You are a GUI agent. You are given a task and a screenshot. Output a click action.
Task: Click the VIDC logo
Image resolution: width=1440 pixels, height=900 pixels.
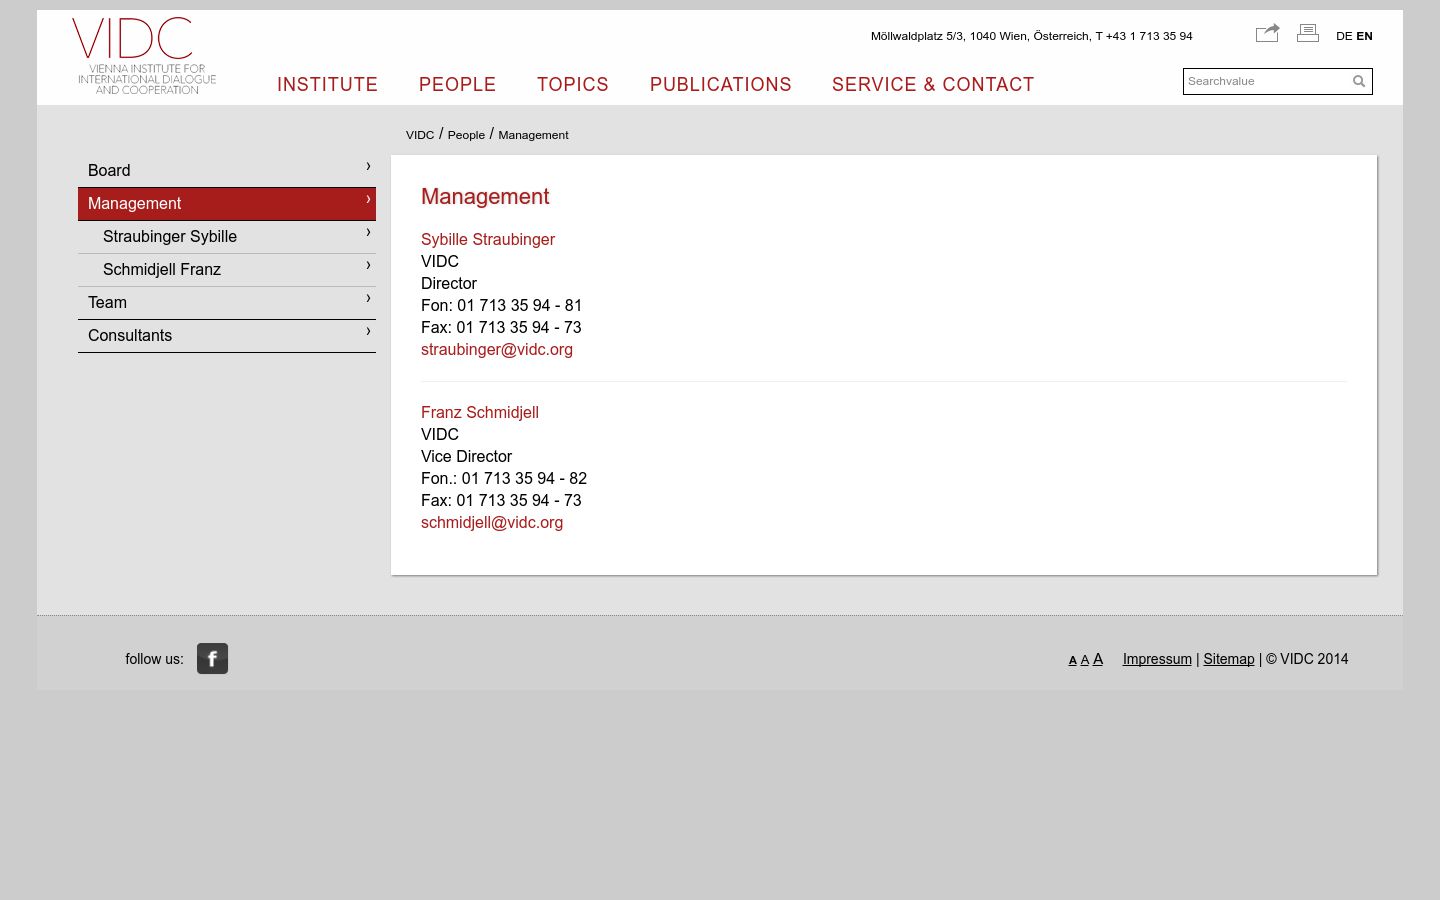tap(145, 56)
